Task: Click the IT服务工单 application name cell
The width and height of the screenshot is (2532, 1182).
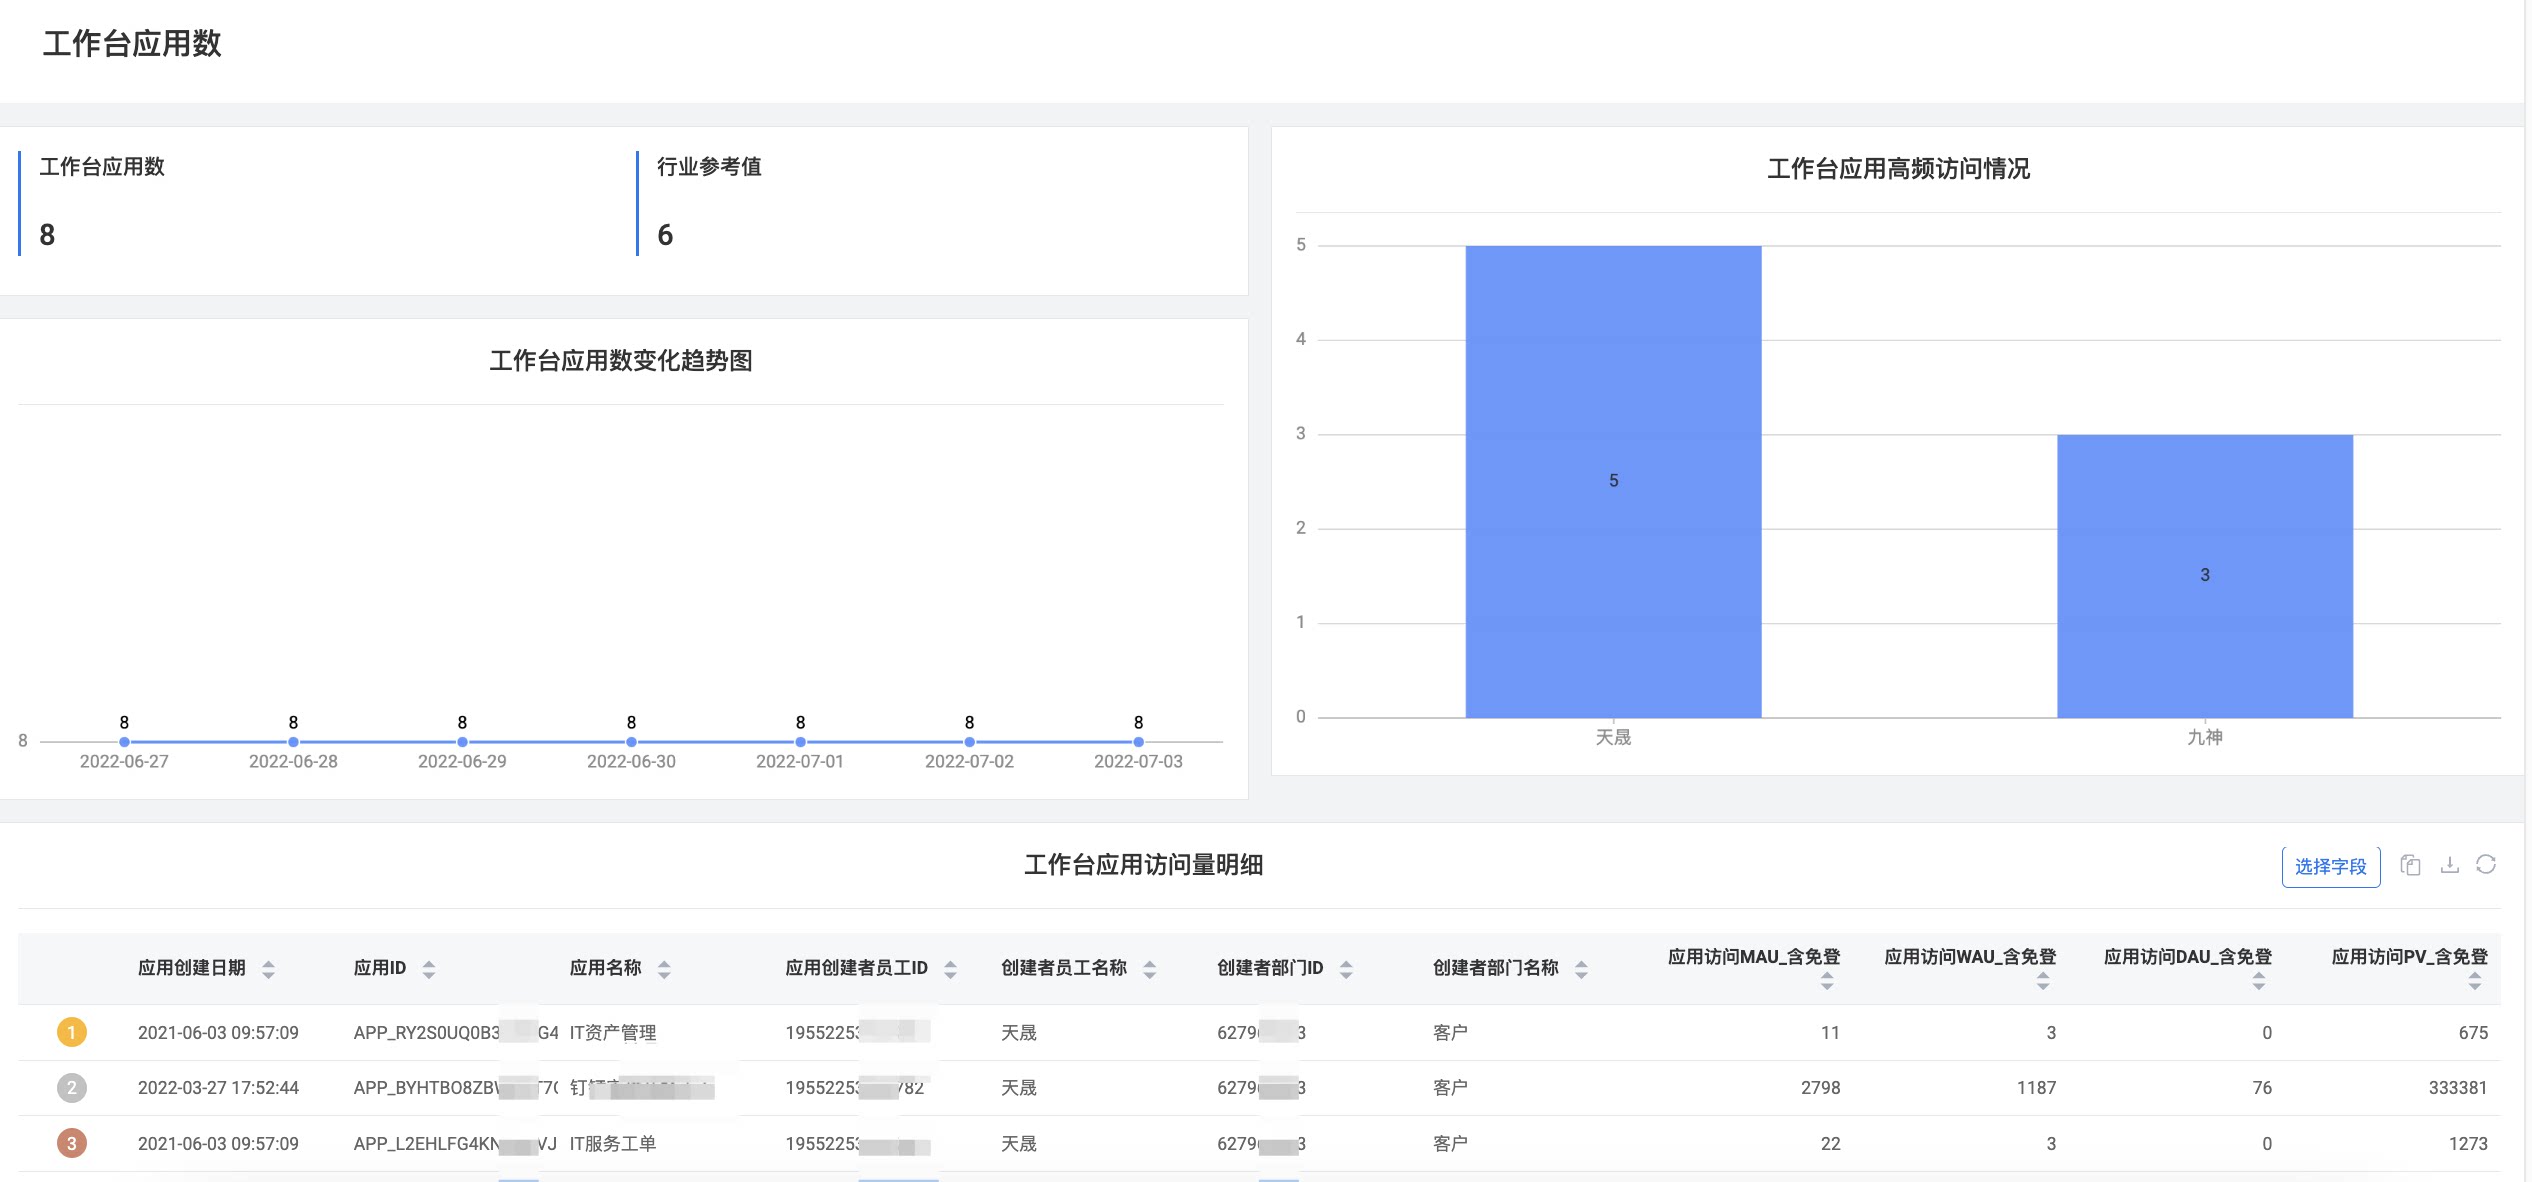Action: [x=613, y=1143]
